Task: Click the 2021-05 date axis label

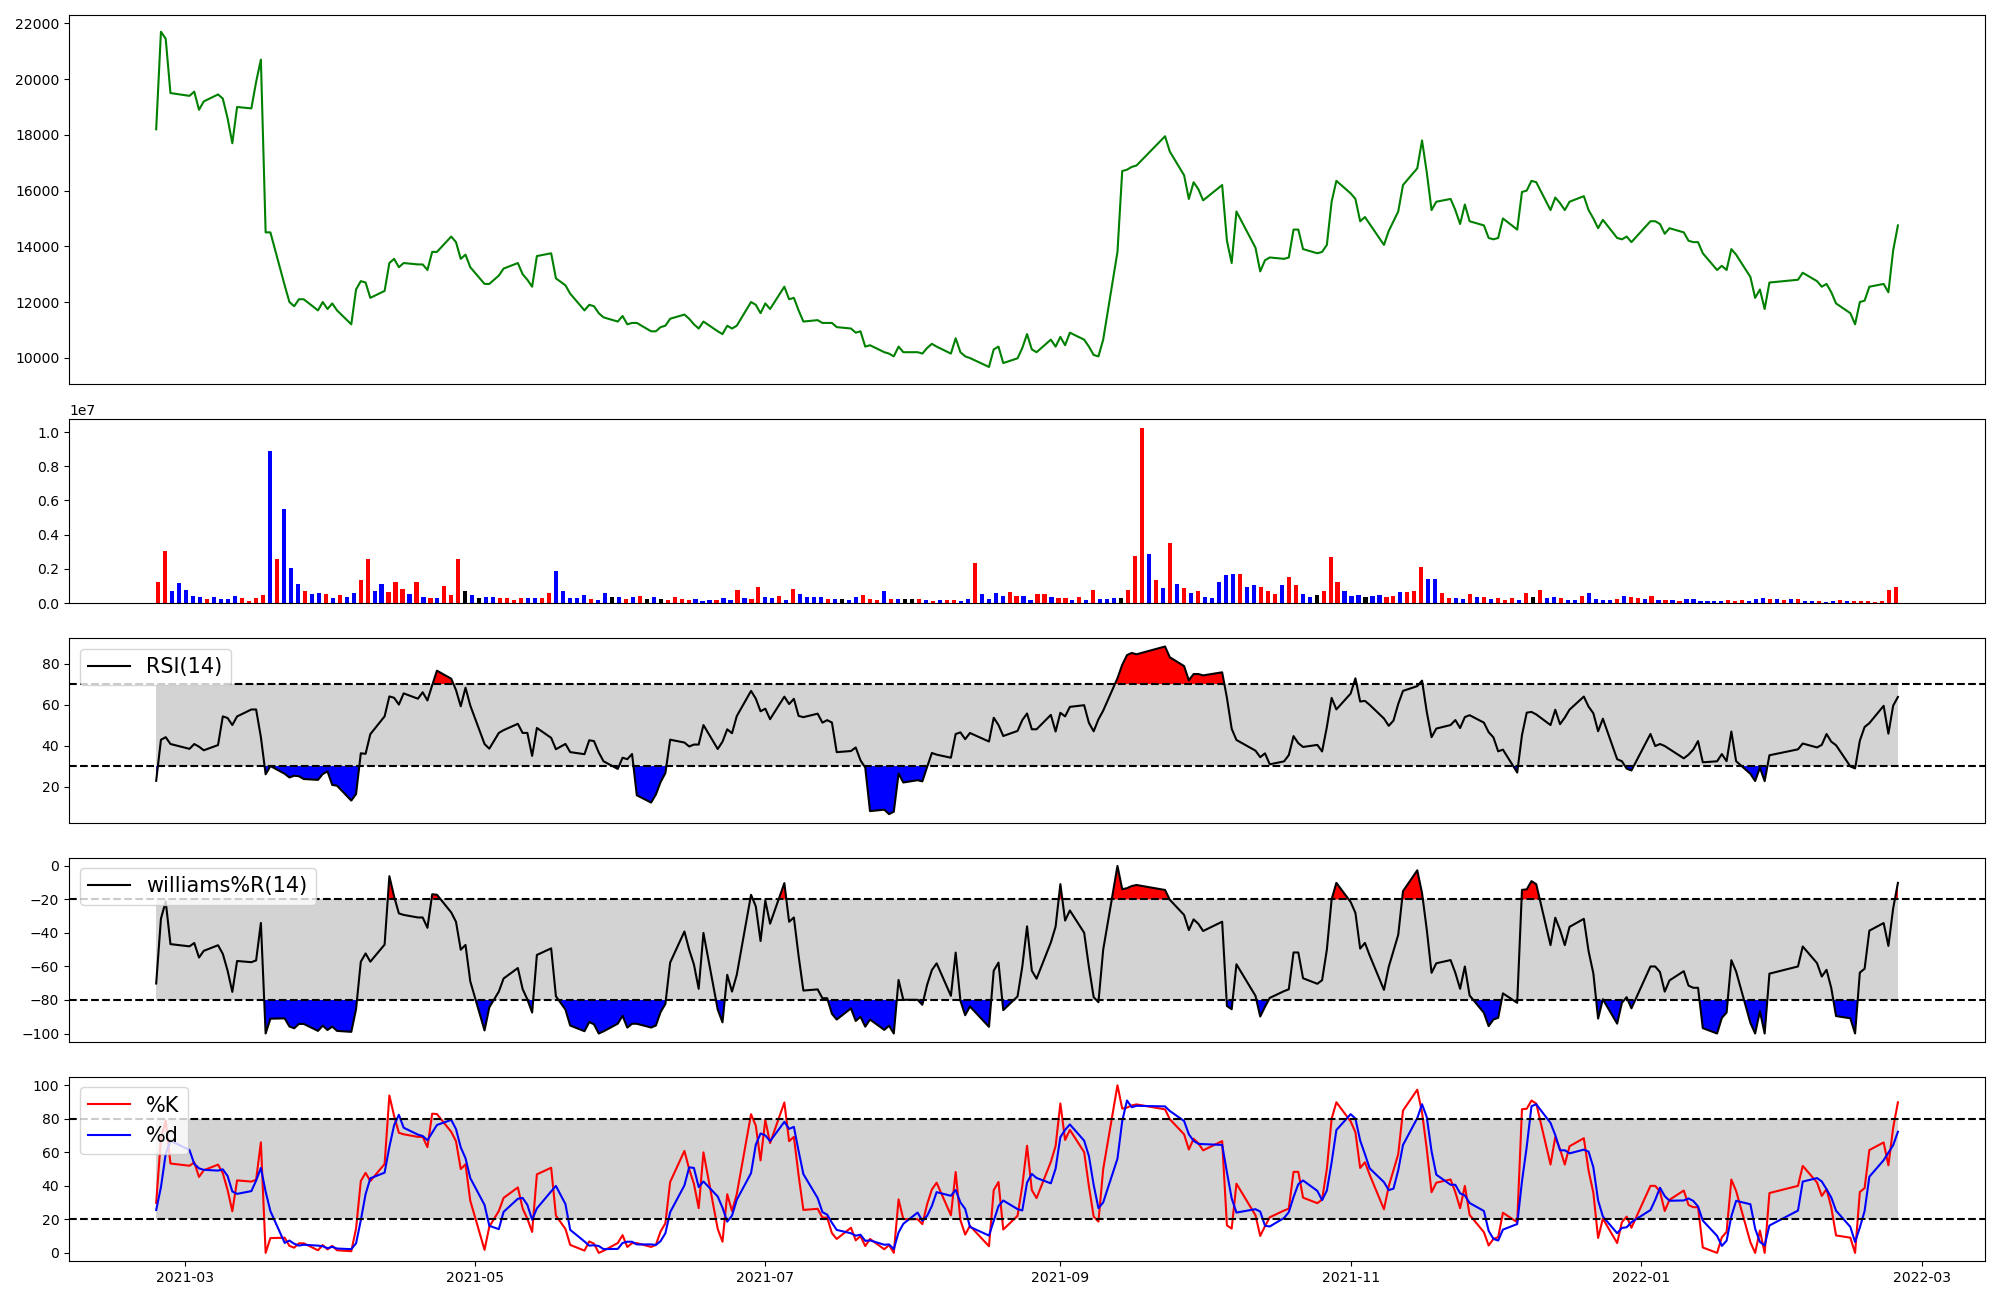Action: click(x=475, y=1277)
